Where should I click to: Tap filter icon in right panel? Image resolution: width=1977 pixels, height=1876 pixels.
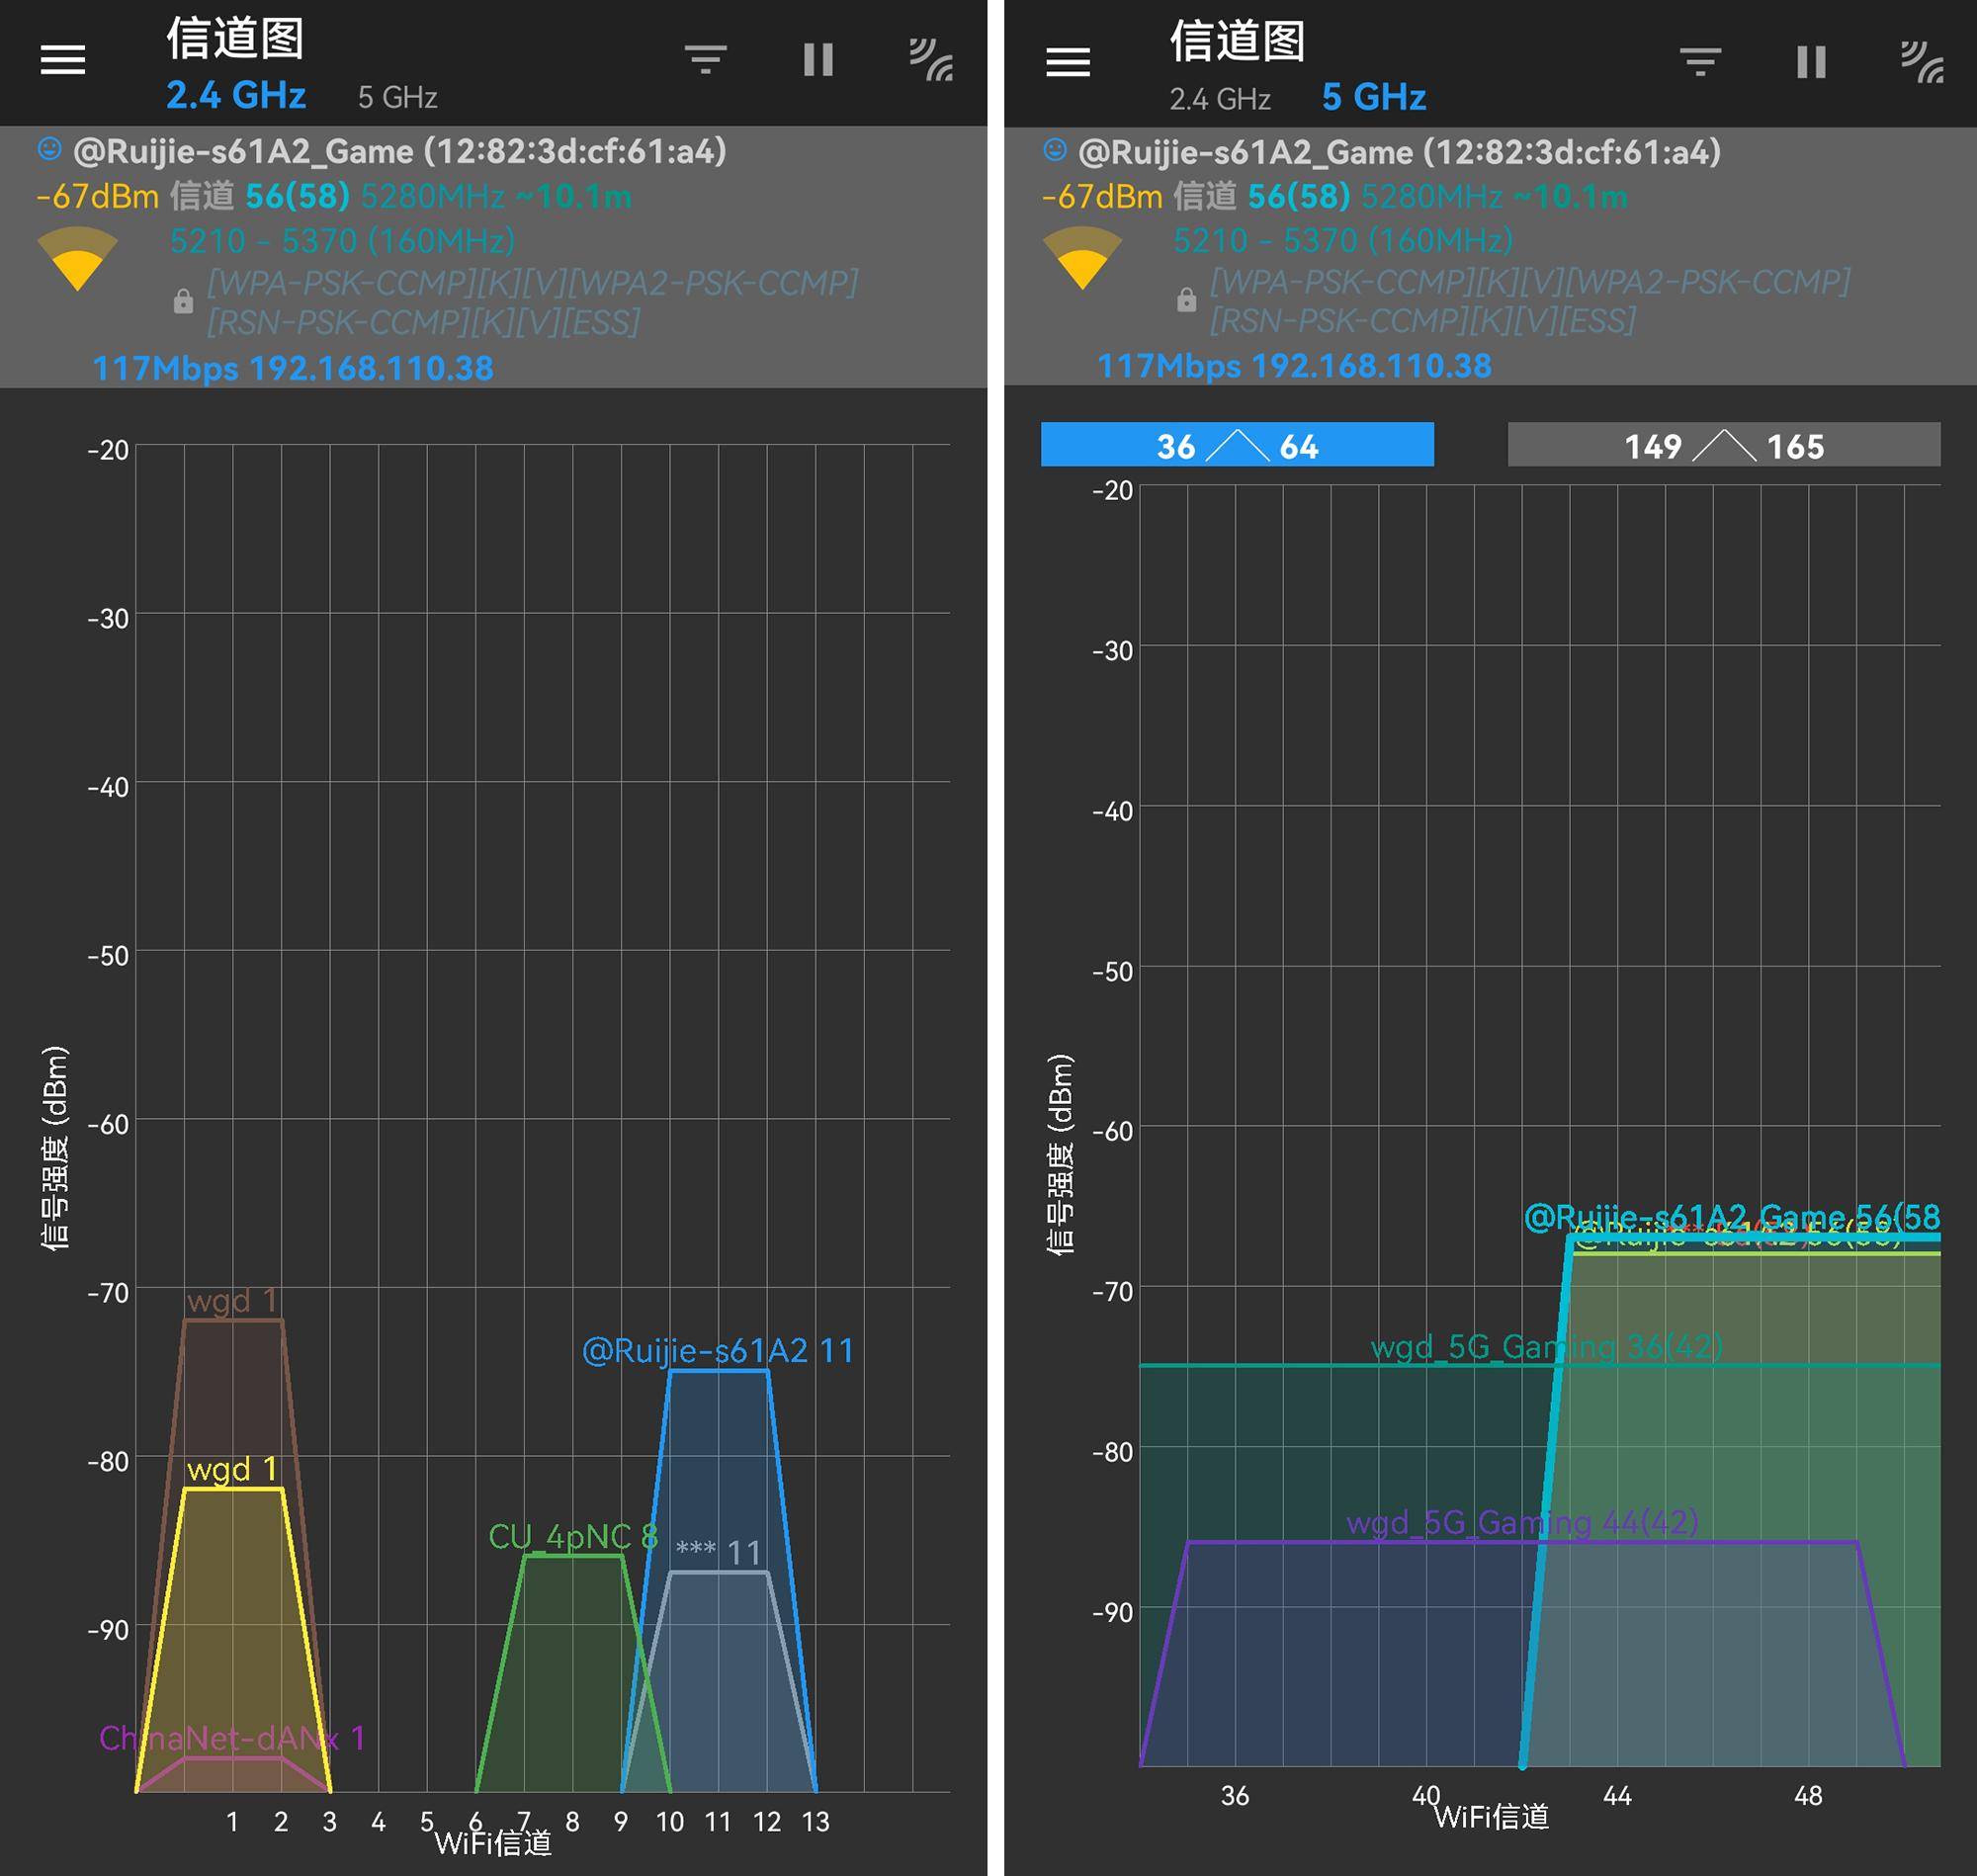[1700, 62]
